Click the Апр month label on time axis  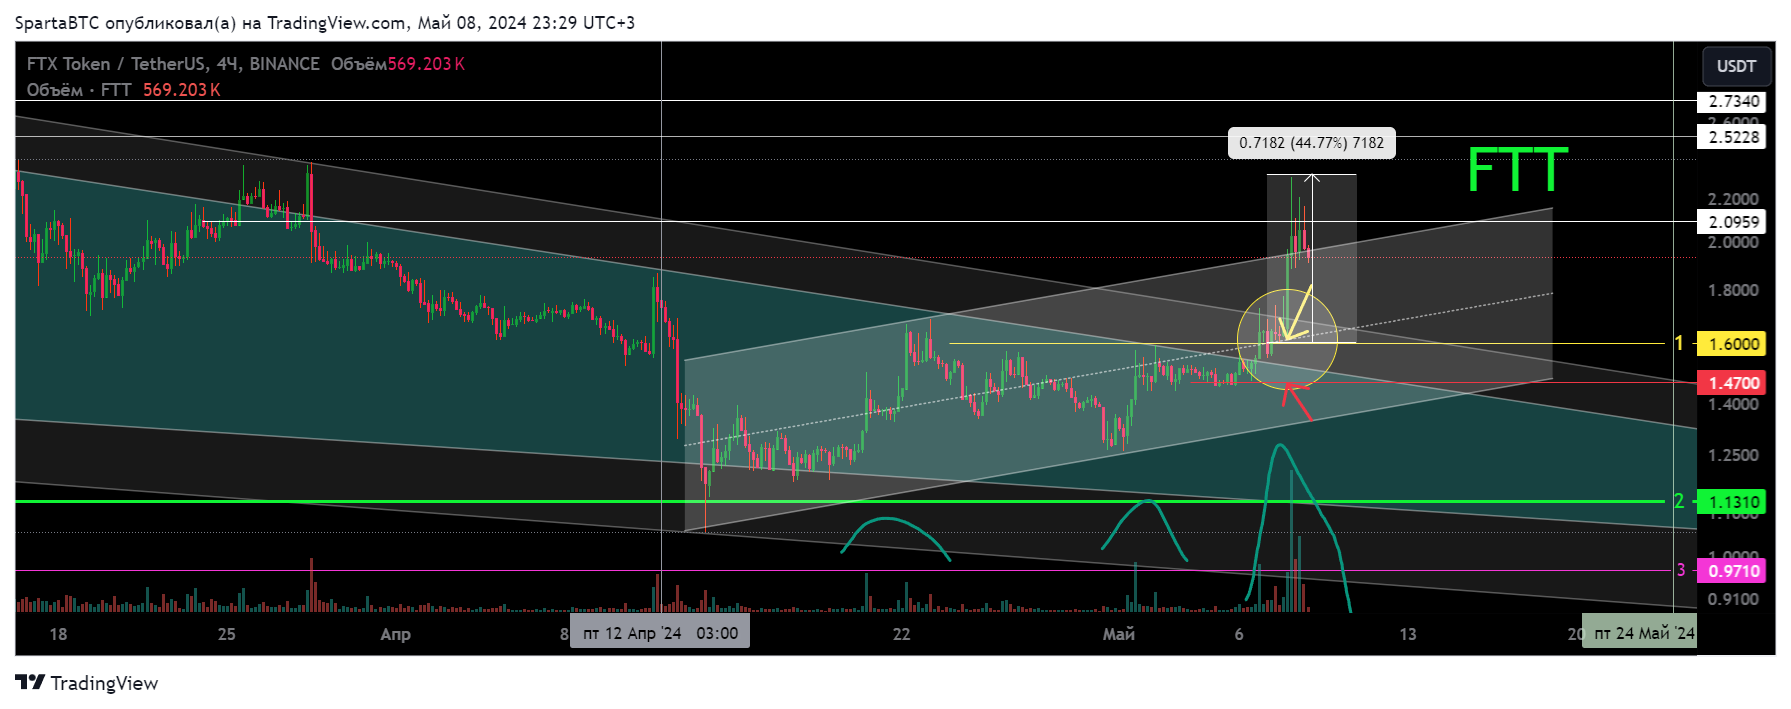click(395, 634)
